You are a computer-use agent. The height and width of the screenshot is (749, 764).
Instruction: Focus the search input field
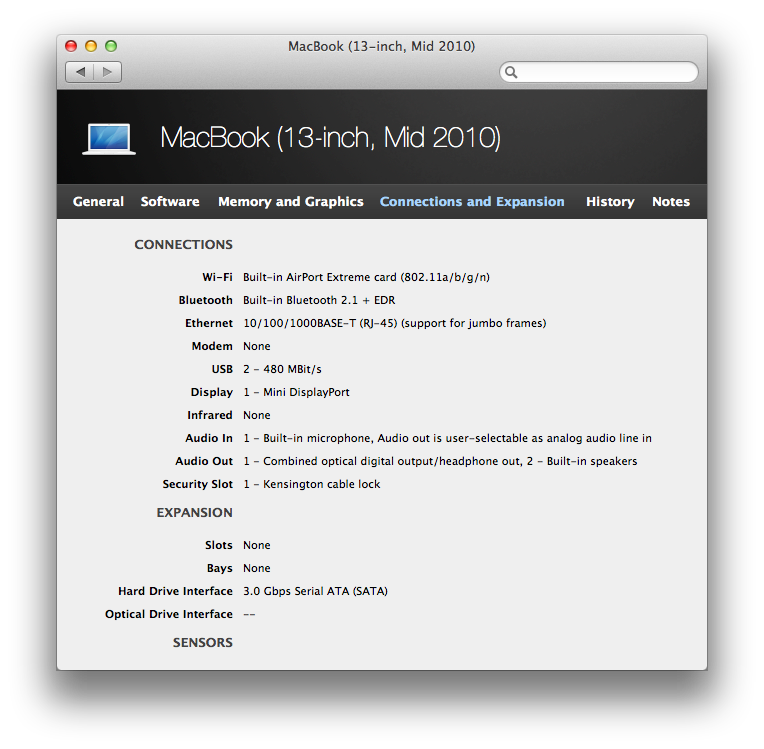[599, 72]
